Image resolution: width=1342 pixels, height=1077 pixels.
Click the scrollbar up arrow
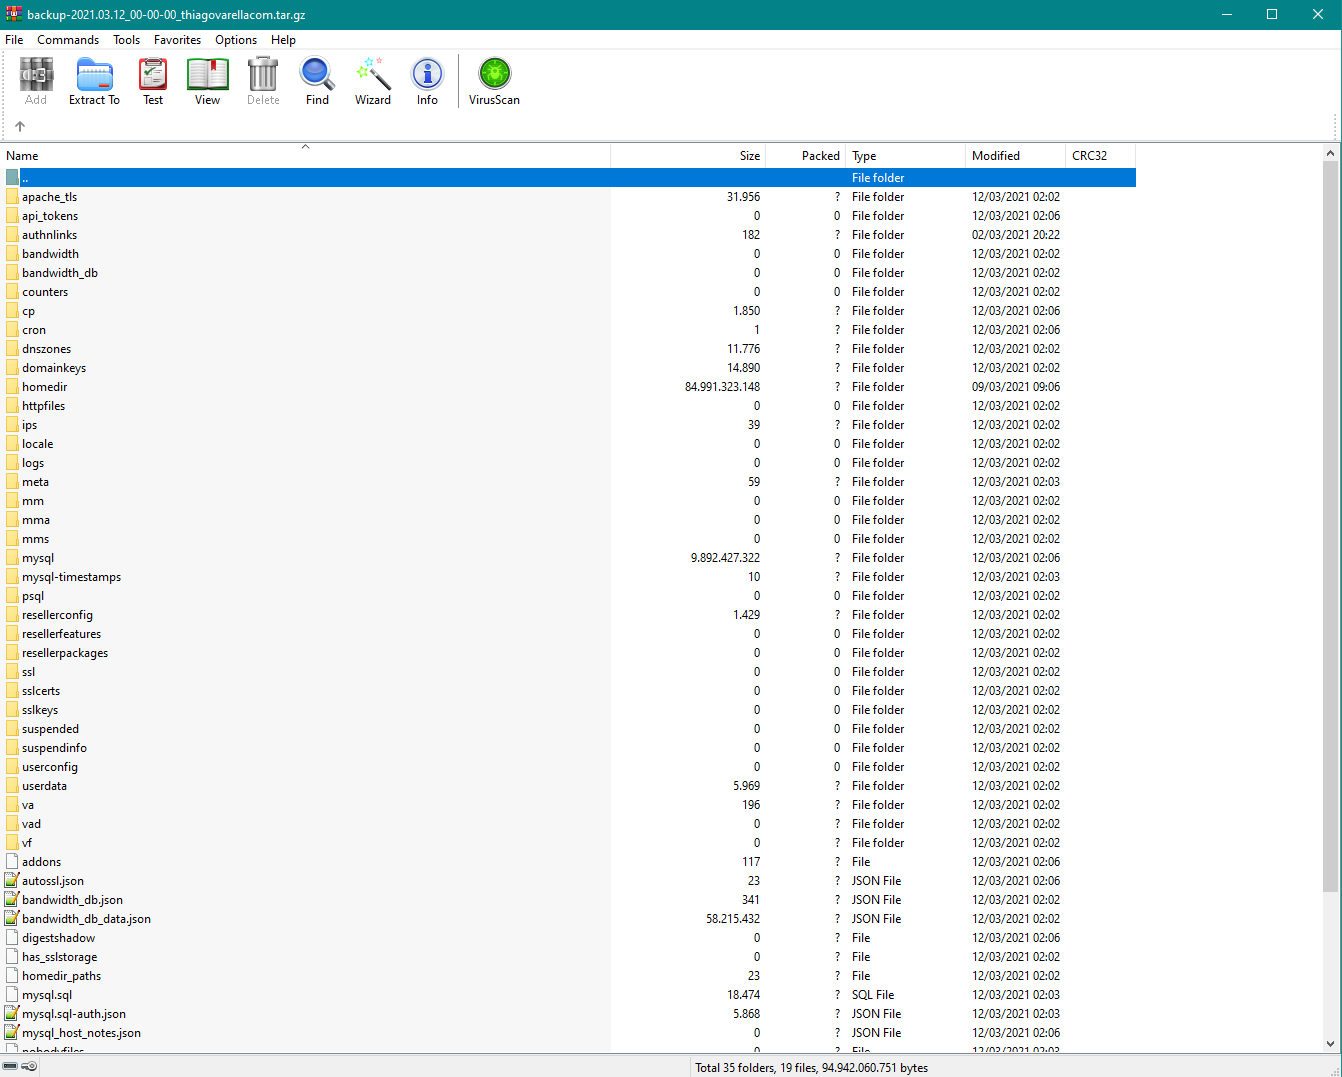click(1330, 154)
